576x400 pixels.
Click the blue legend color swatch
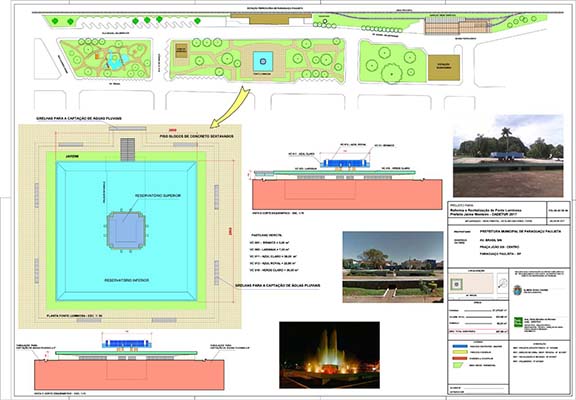460,346
